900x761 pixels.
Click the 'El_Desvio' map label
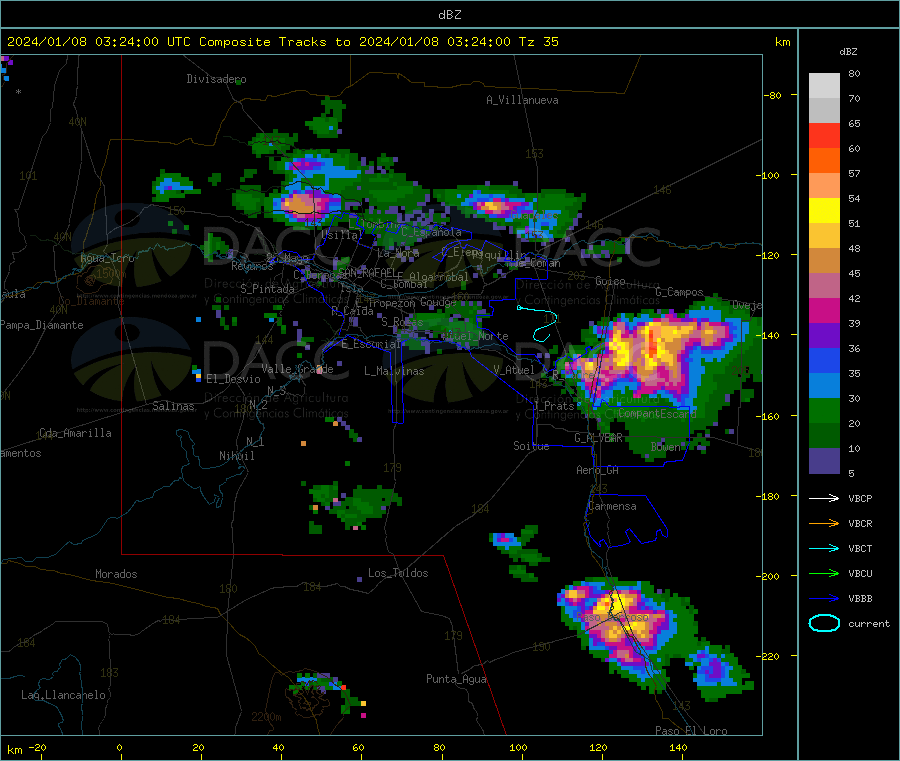tap(233, 379)
